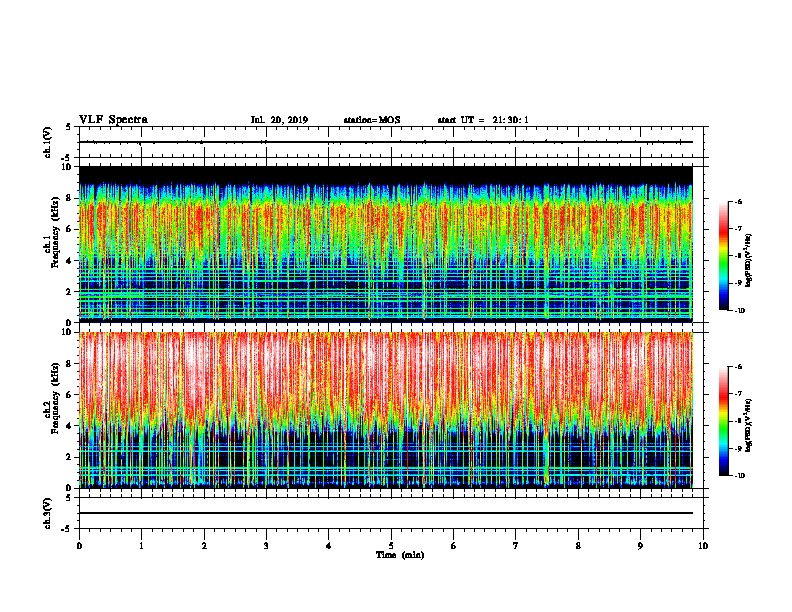
Task: Click the "VLF Spectra" plot title
Action: coord(113,120)
